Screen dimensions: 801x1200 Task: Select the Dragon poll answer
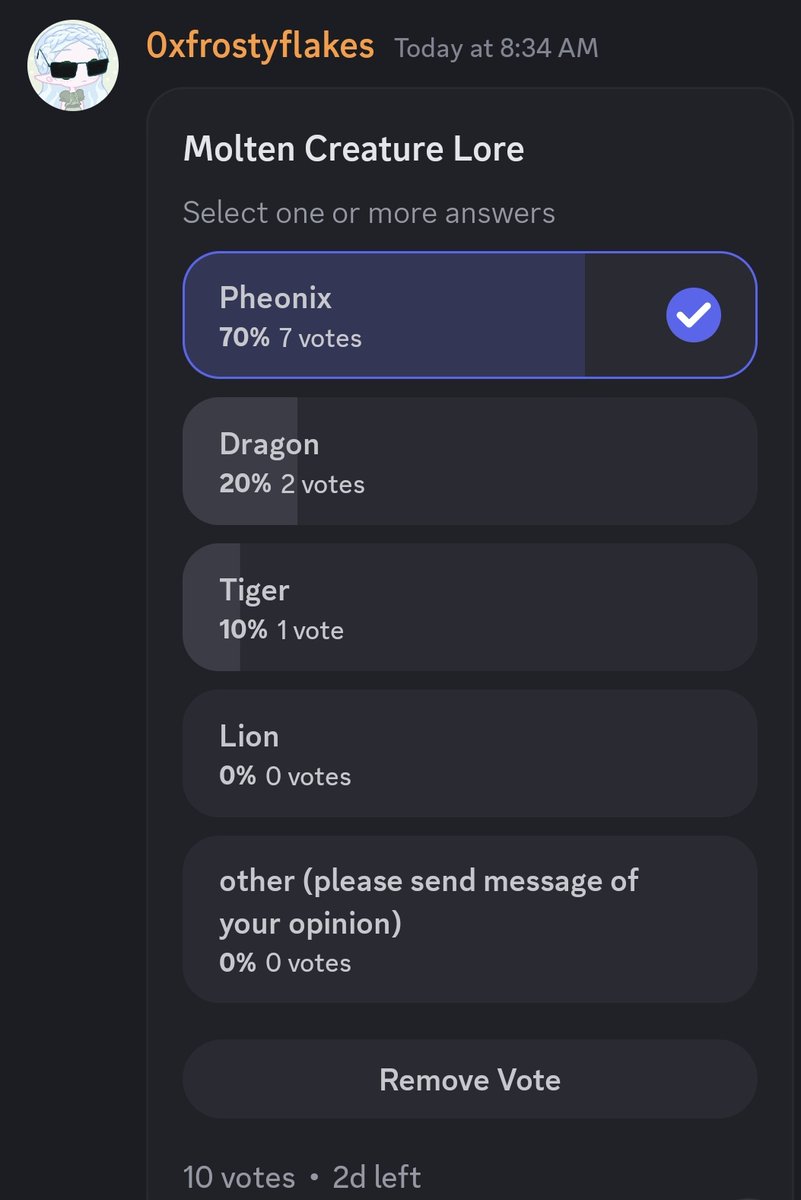coord(469,461)
